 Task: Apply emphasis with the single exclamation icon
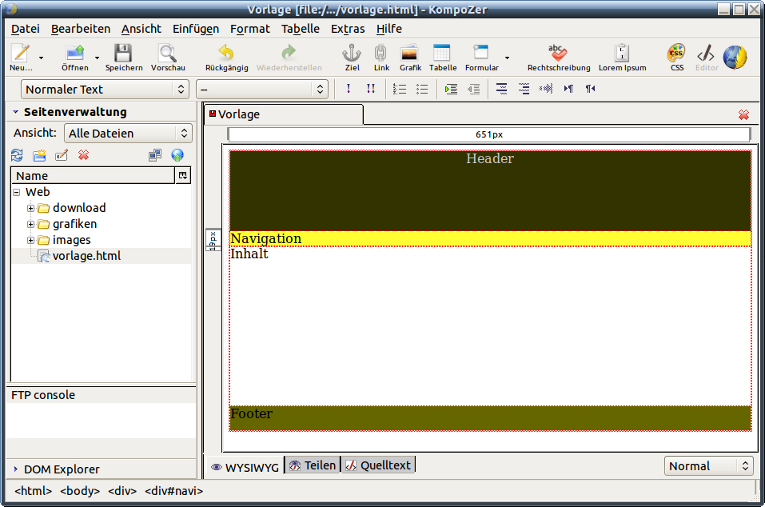tap(348, 89)
